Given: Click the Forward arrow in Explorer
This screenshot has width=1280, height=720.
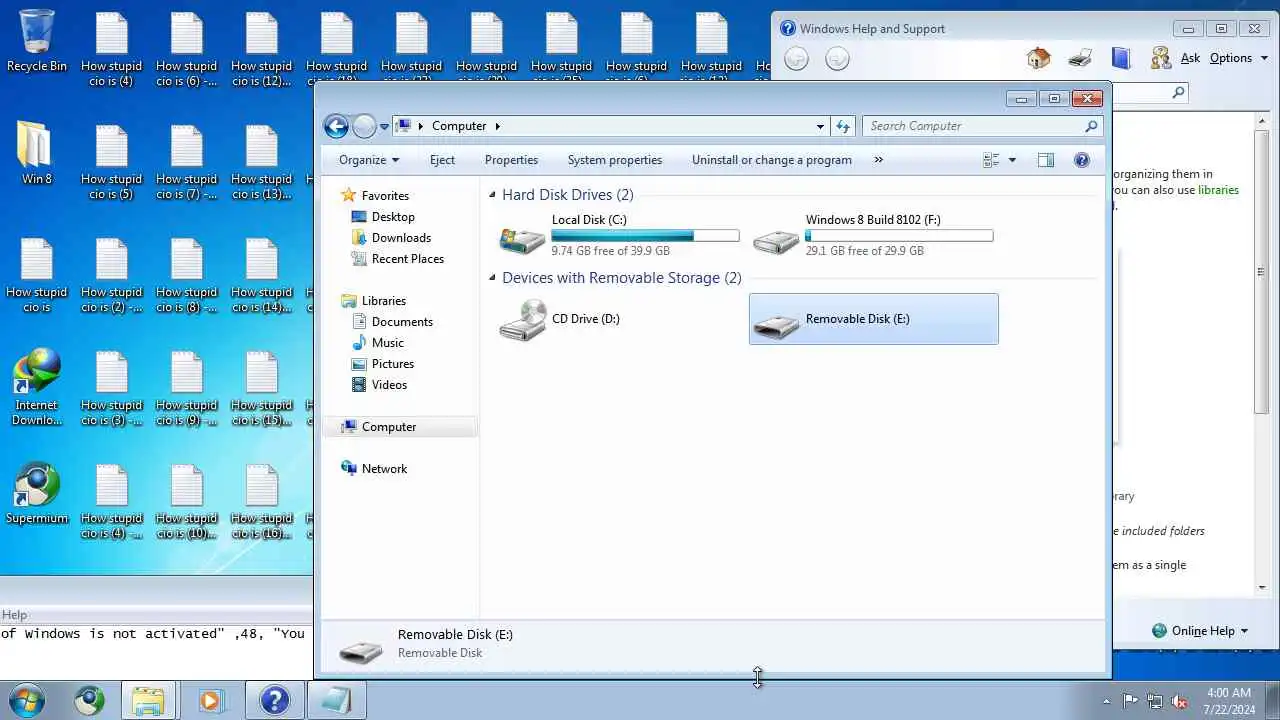Looking at the screenshot, I should (364, 126).
